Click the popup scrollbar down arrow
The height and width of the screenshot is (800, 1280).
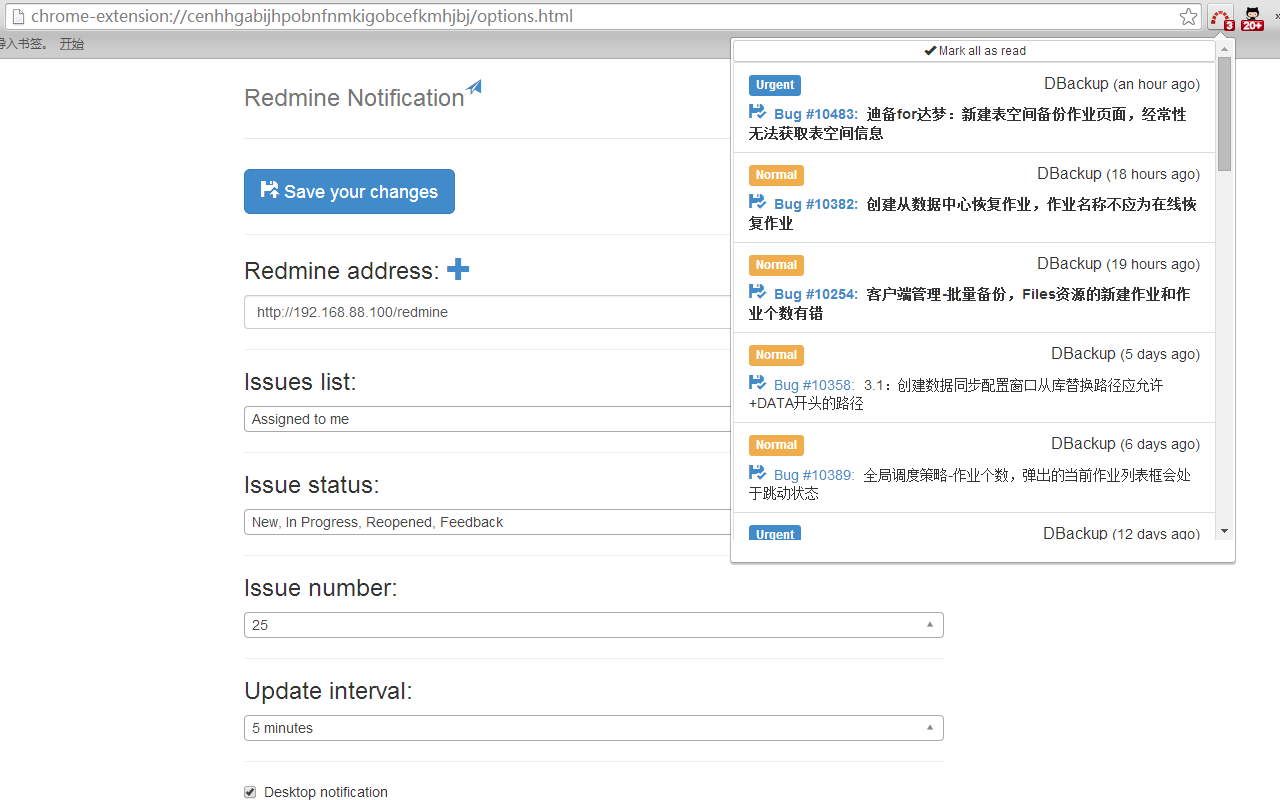(x=1225, y=531)
